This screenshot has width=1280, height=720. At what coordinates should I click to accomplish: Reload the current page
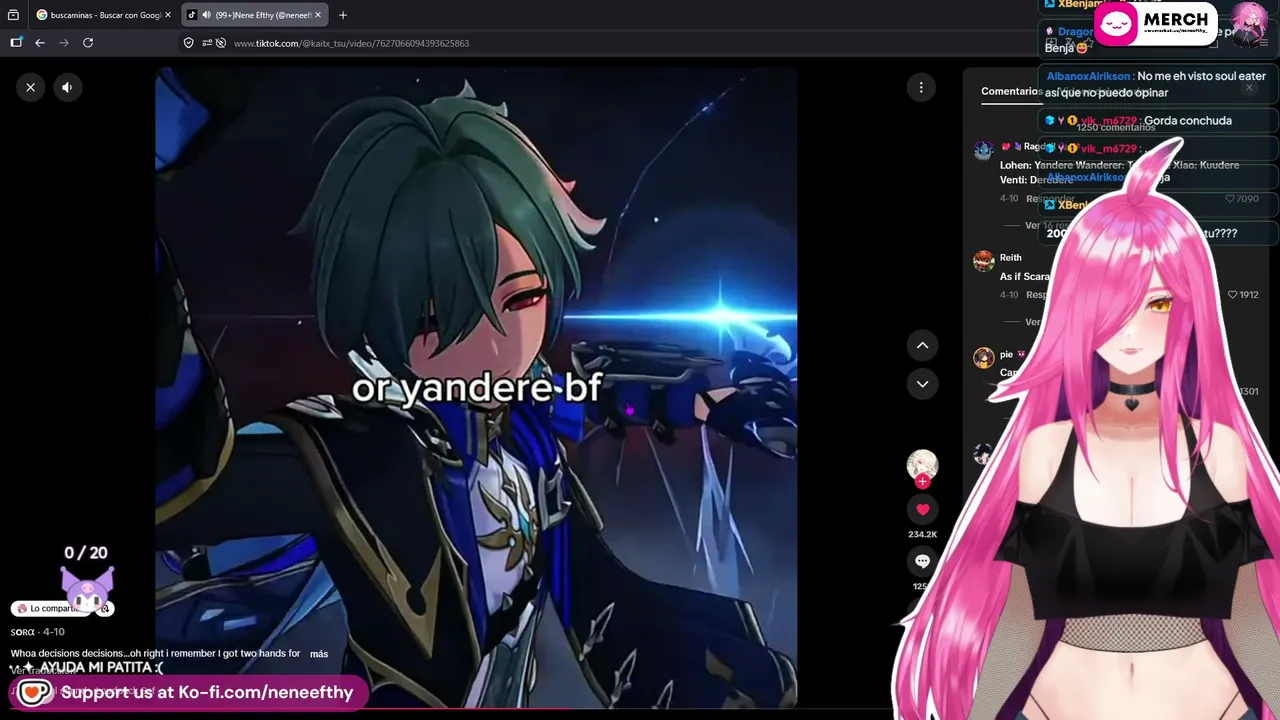tap(88, 43)
